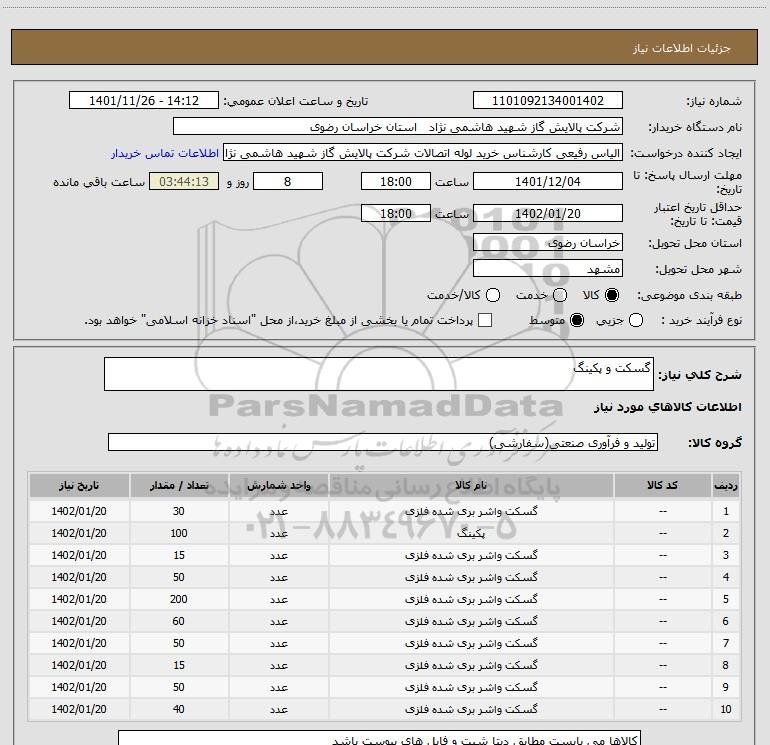Click quantity 200 in row 5

[x=179, y=599]
